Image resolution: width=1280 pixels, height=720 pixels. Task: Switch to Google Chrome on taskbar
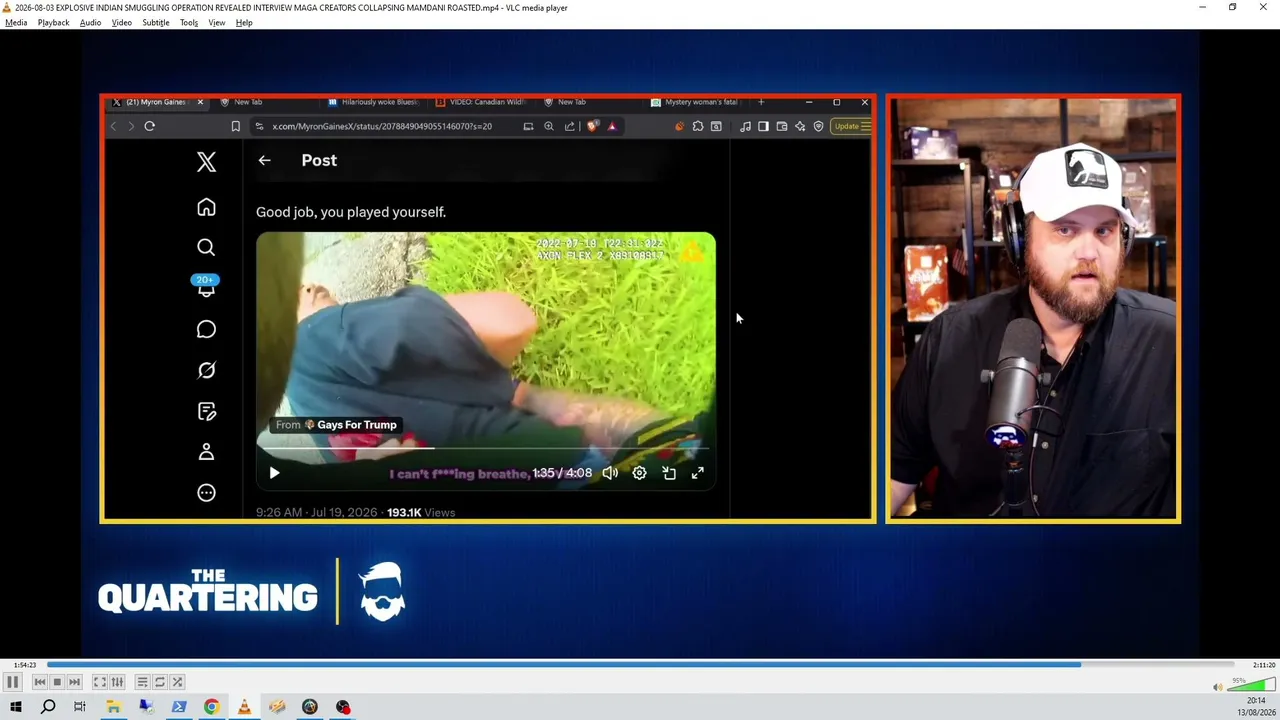click(x=211, y=707)
